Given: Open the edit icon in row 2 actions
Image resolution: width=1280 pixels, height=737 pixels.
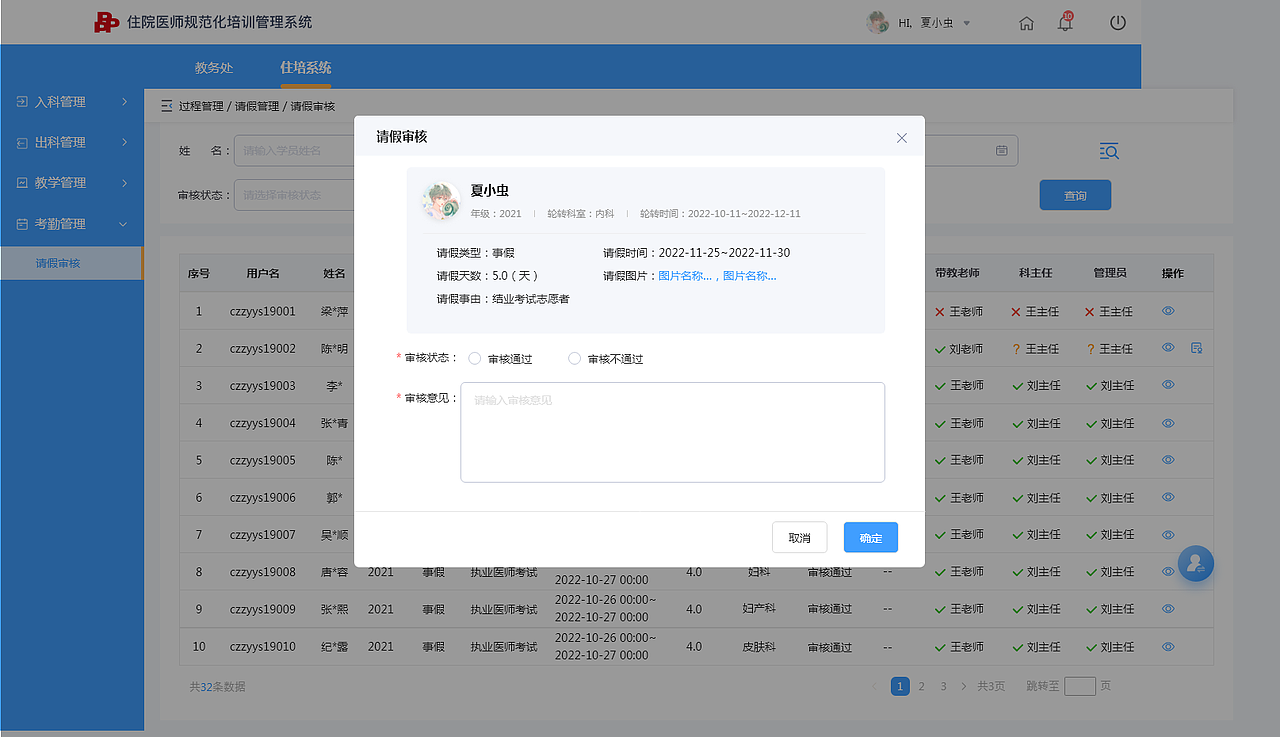Looking at the screenshot, I should [x=1196, y=347].
